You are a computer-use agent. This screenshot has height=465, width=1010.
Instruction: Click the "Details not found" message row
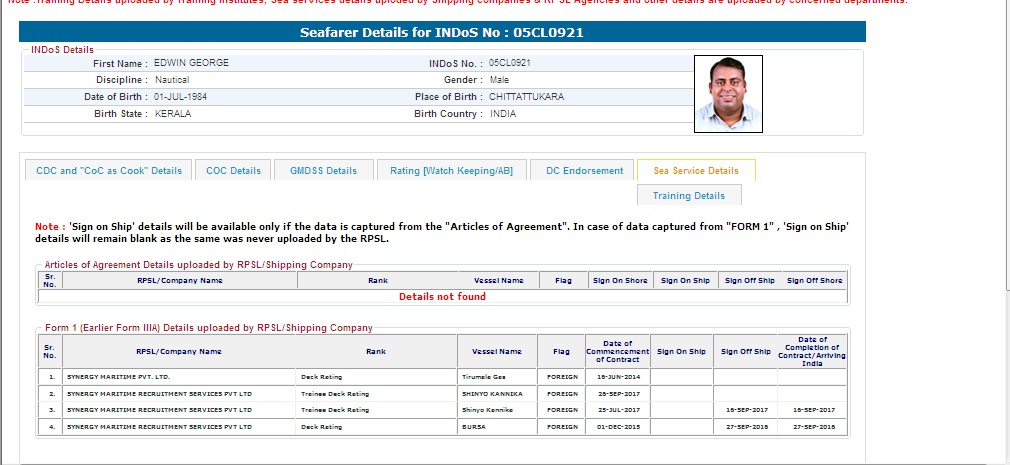tap(442, 296)
